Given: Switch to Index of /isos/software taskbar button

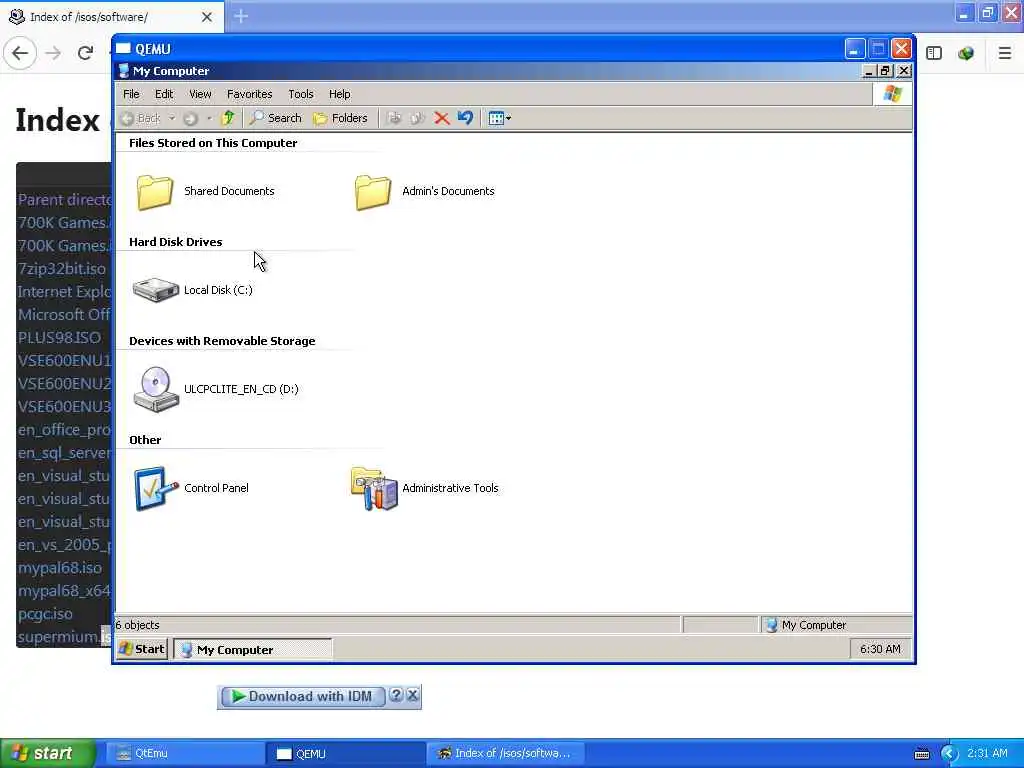Looking at the screenshot, I should [505, 754].
